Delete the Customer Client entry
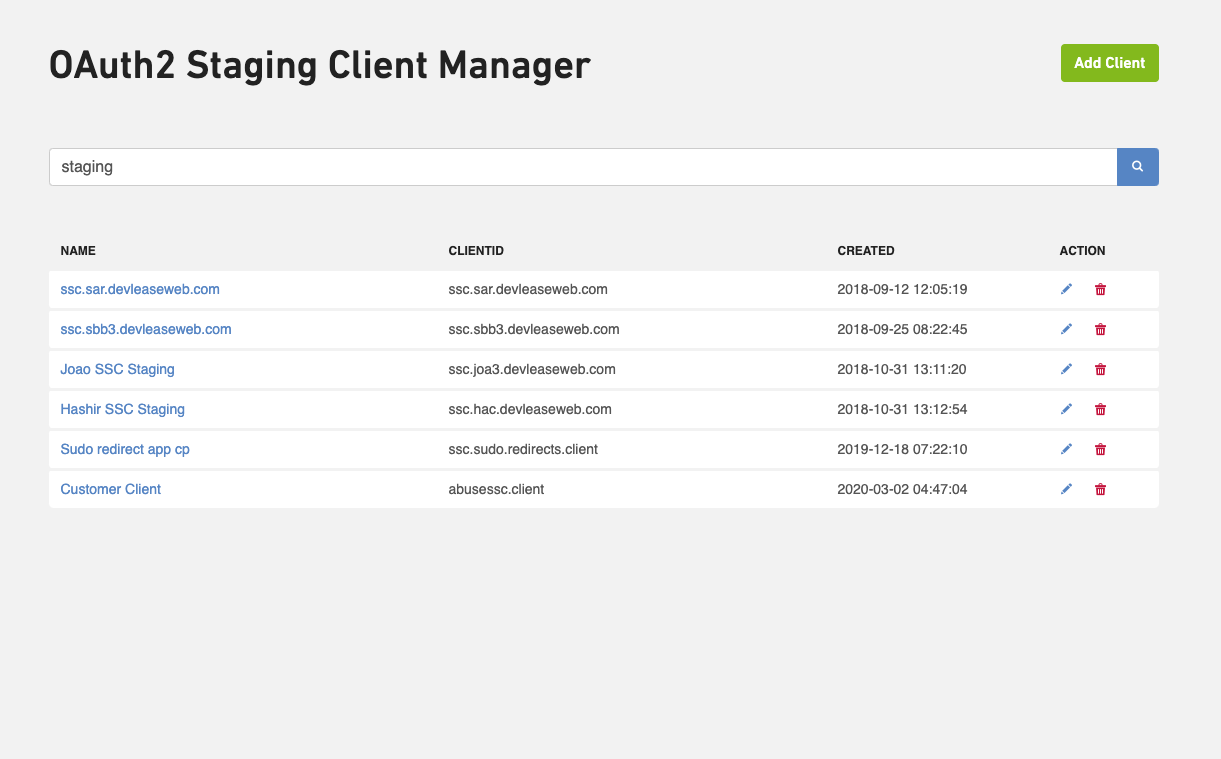Image resolution: width=1221 pixels, height=759 pixels. [x=1100, y=489]
